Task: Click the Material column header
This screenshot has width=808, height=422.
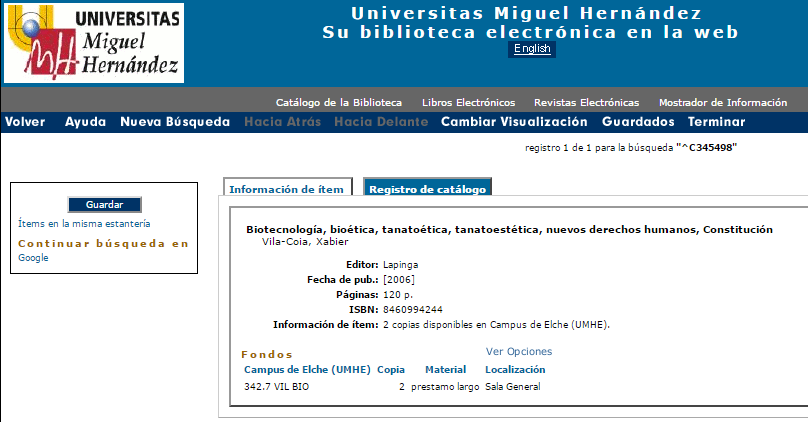Action: click(445, 369)
